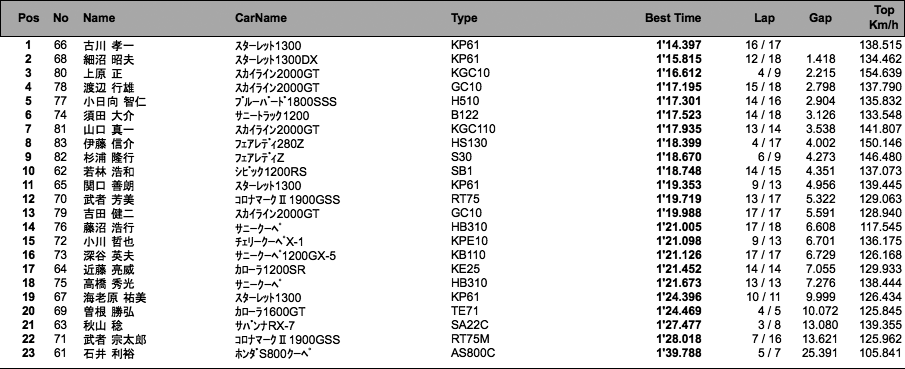This screenshot has width=905, height=369.
Task: Select the Lap column header
Action: click(x=764, y=18)
